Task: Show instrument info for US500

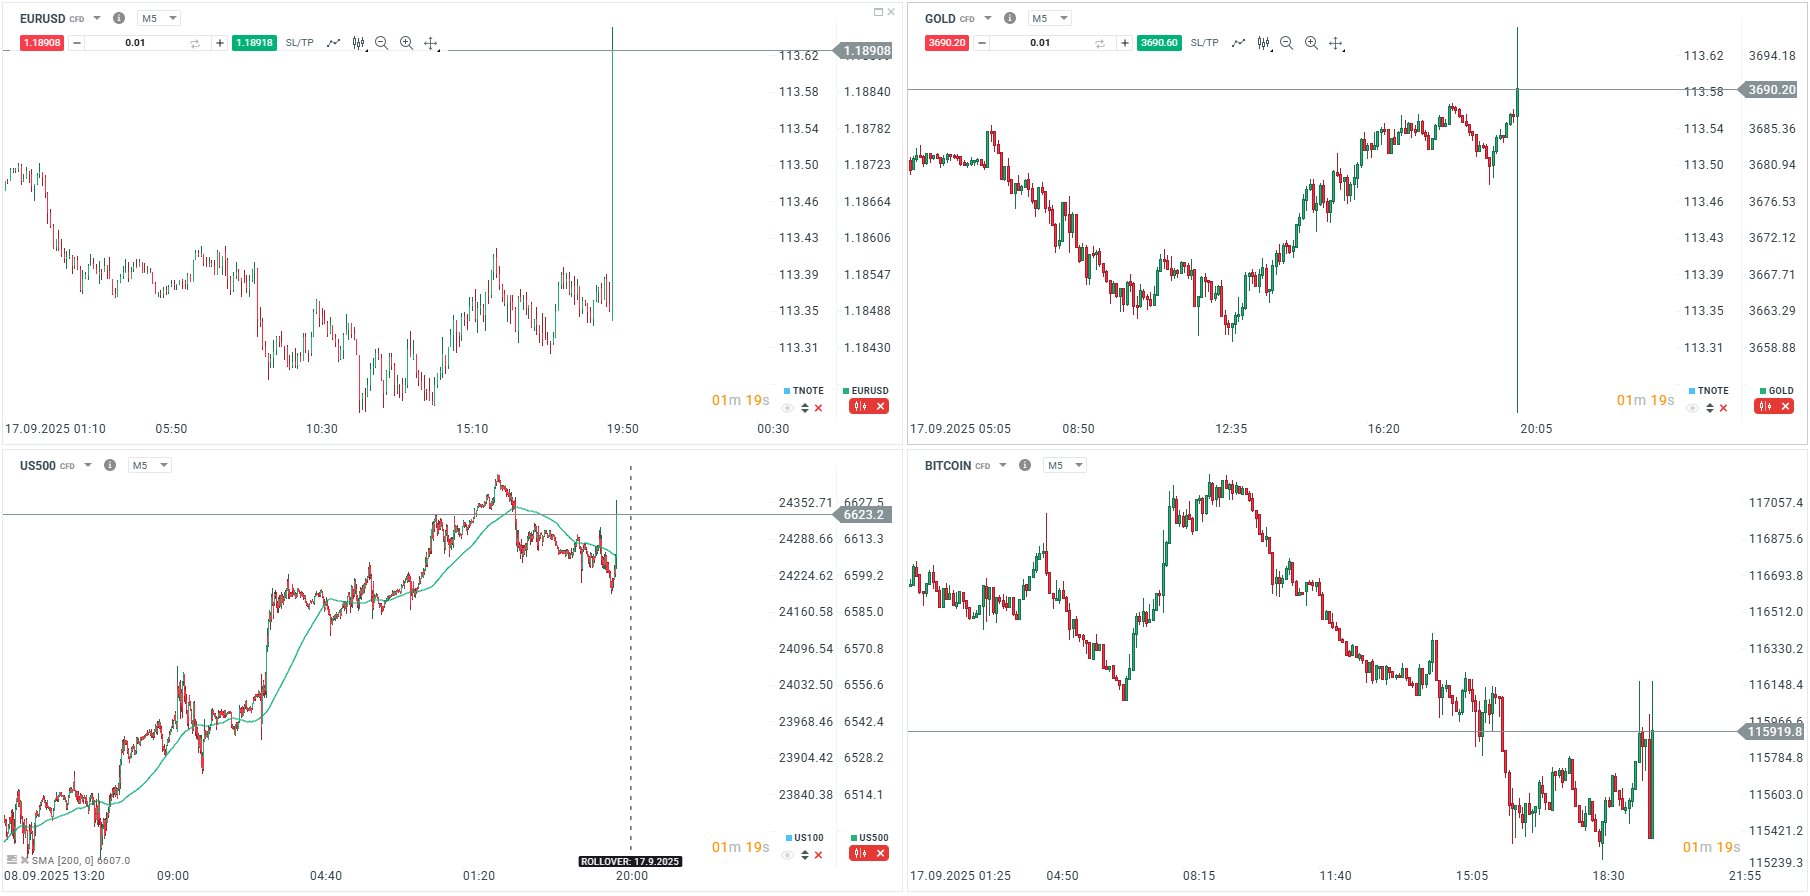Action: pyautogui.click(x=110, y=465)
